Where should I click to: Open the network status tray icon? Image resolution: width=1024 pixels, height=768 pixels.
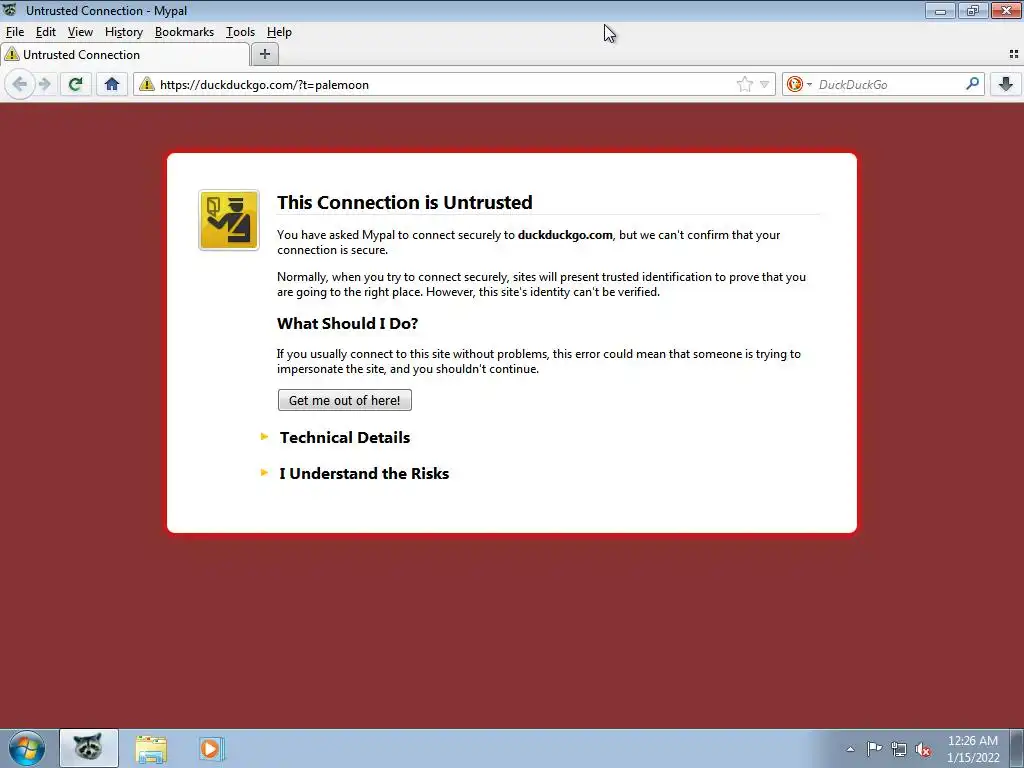[x=899, y=749]
